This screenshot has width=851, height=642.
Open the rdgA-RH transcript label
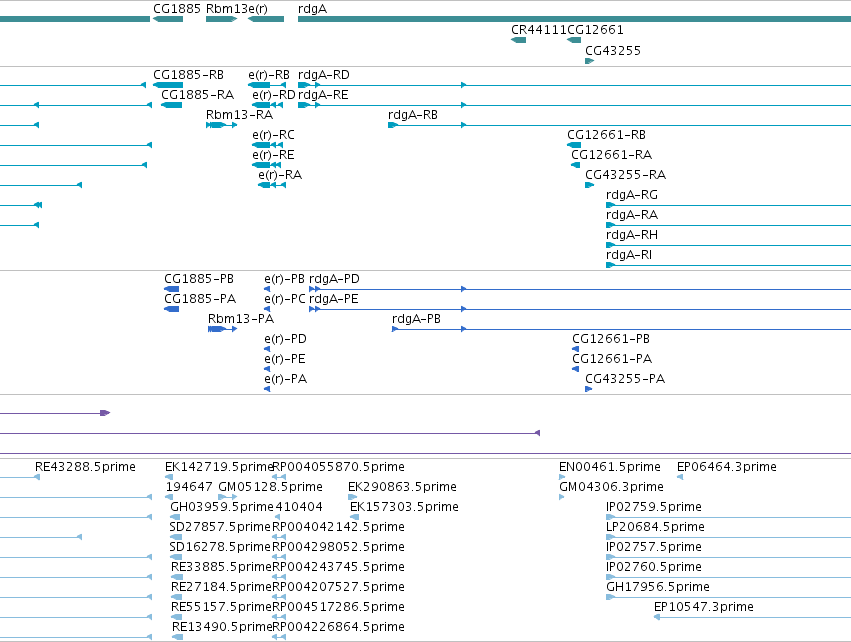click(632, 235)
